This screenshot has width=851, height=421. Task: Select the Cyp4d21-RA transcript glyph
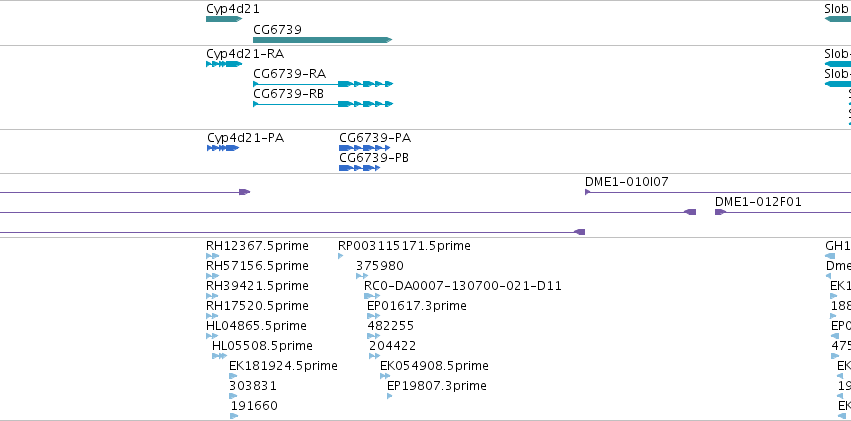224,64
